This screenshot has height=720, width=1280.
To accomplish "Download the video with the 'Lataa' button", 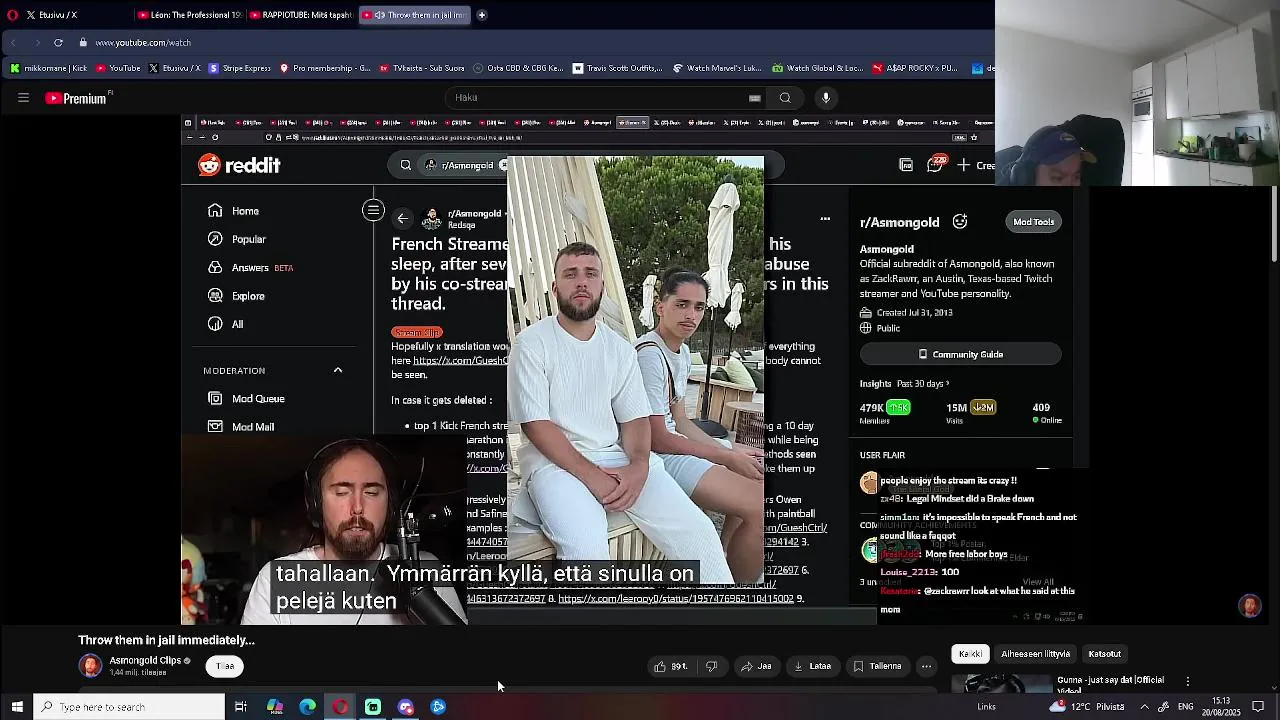I will (x=812, y=666).
